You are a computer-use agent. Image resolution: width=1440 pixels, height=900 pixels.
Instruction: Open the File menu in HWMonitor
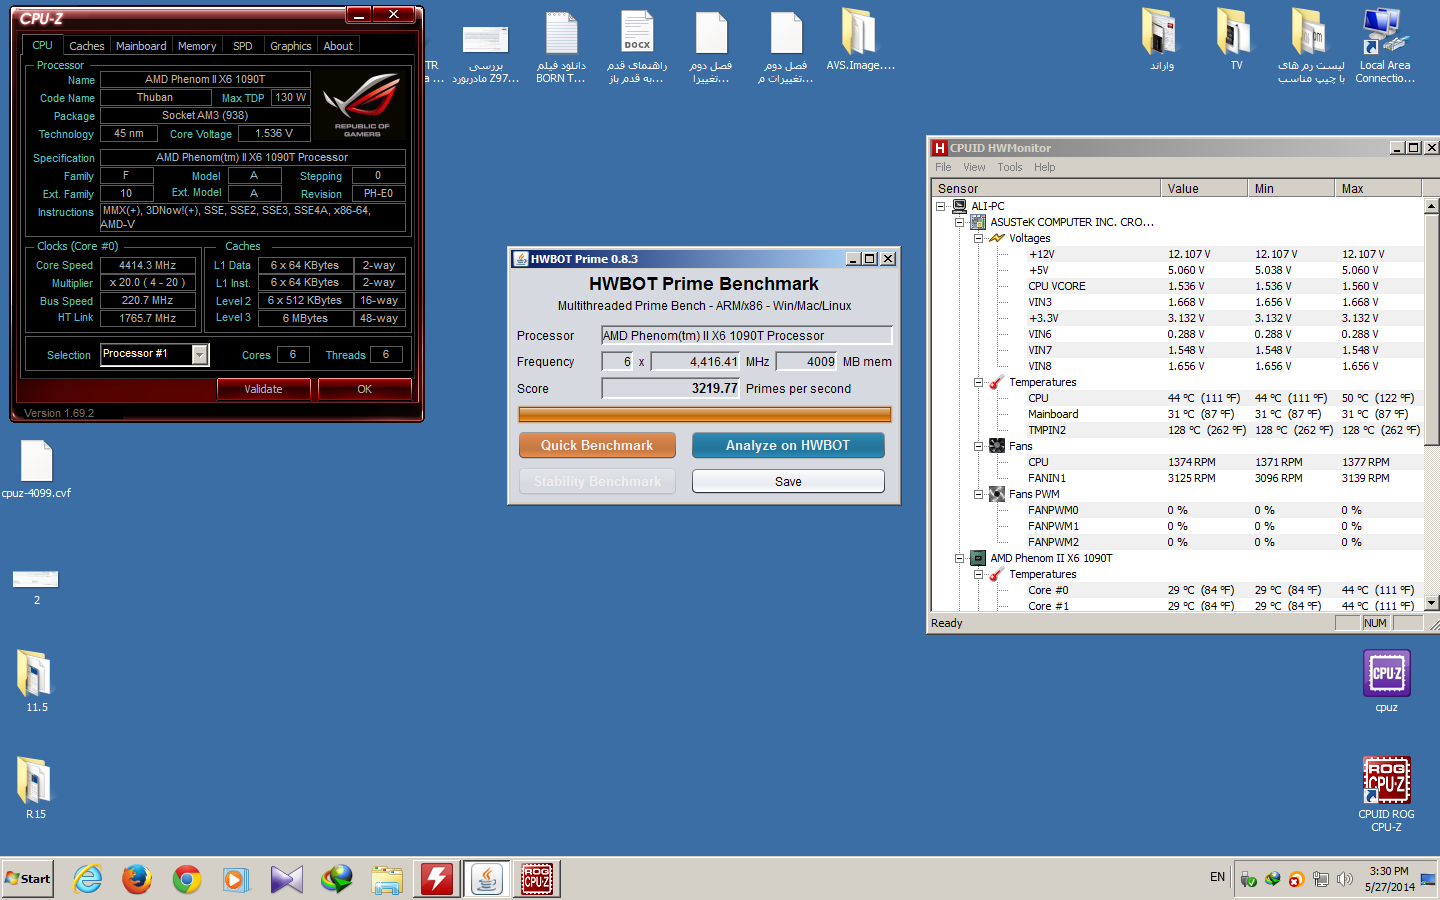click(943, 167)
